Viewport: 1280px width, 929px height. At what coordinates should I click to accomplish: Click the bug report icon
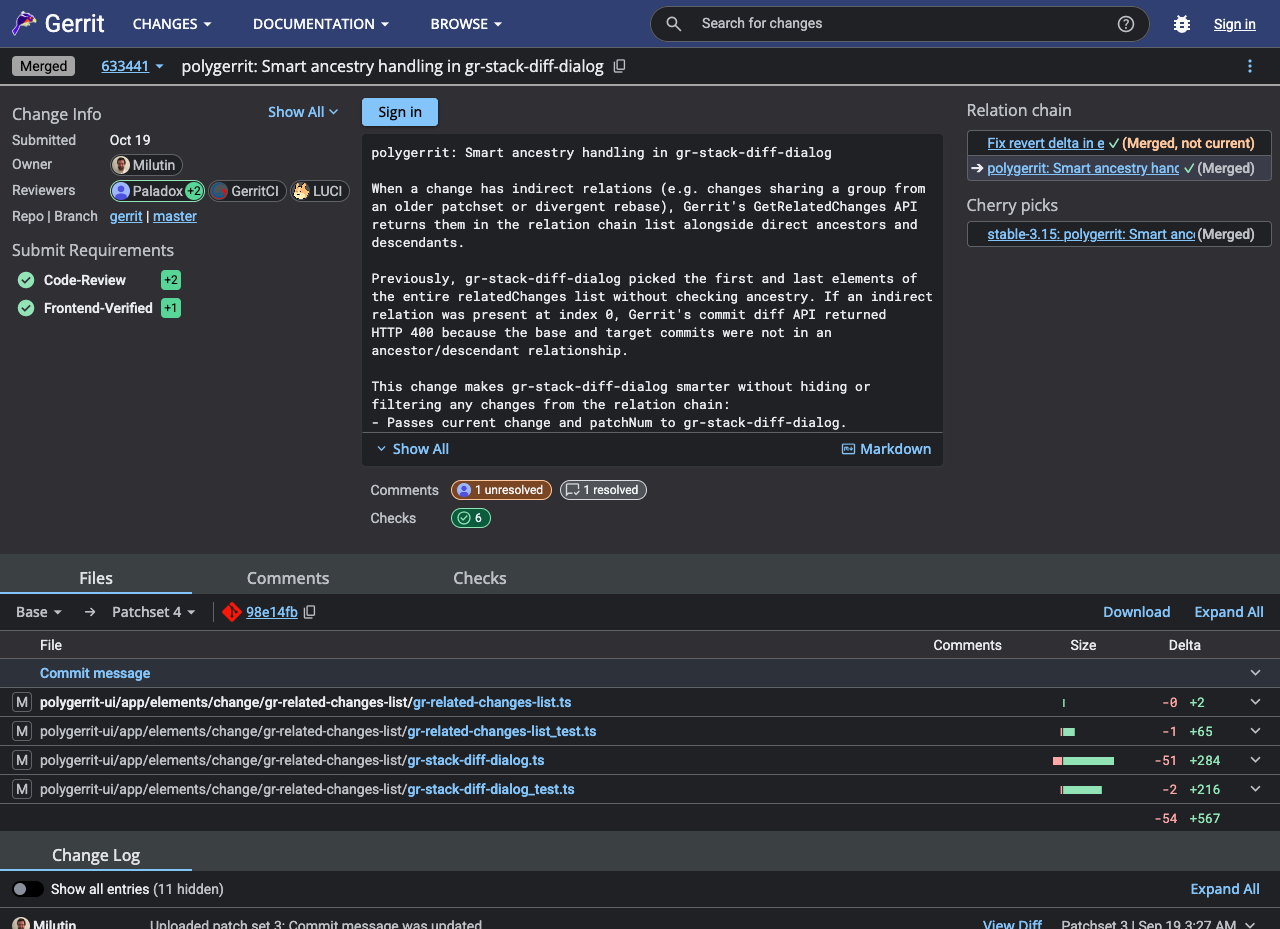1182,24
